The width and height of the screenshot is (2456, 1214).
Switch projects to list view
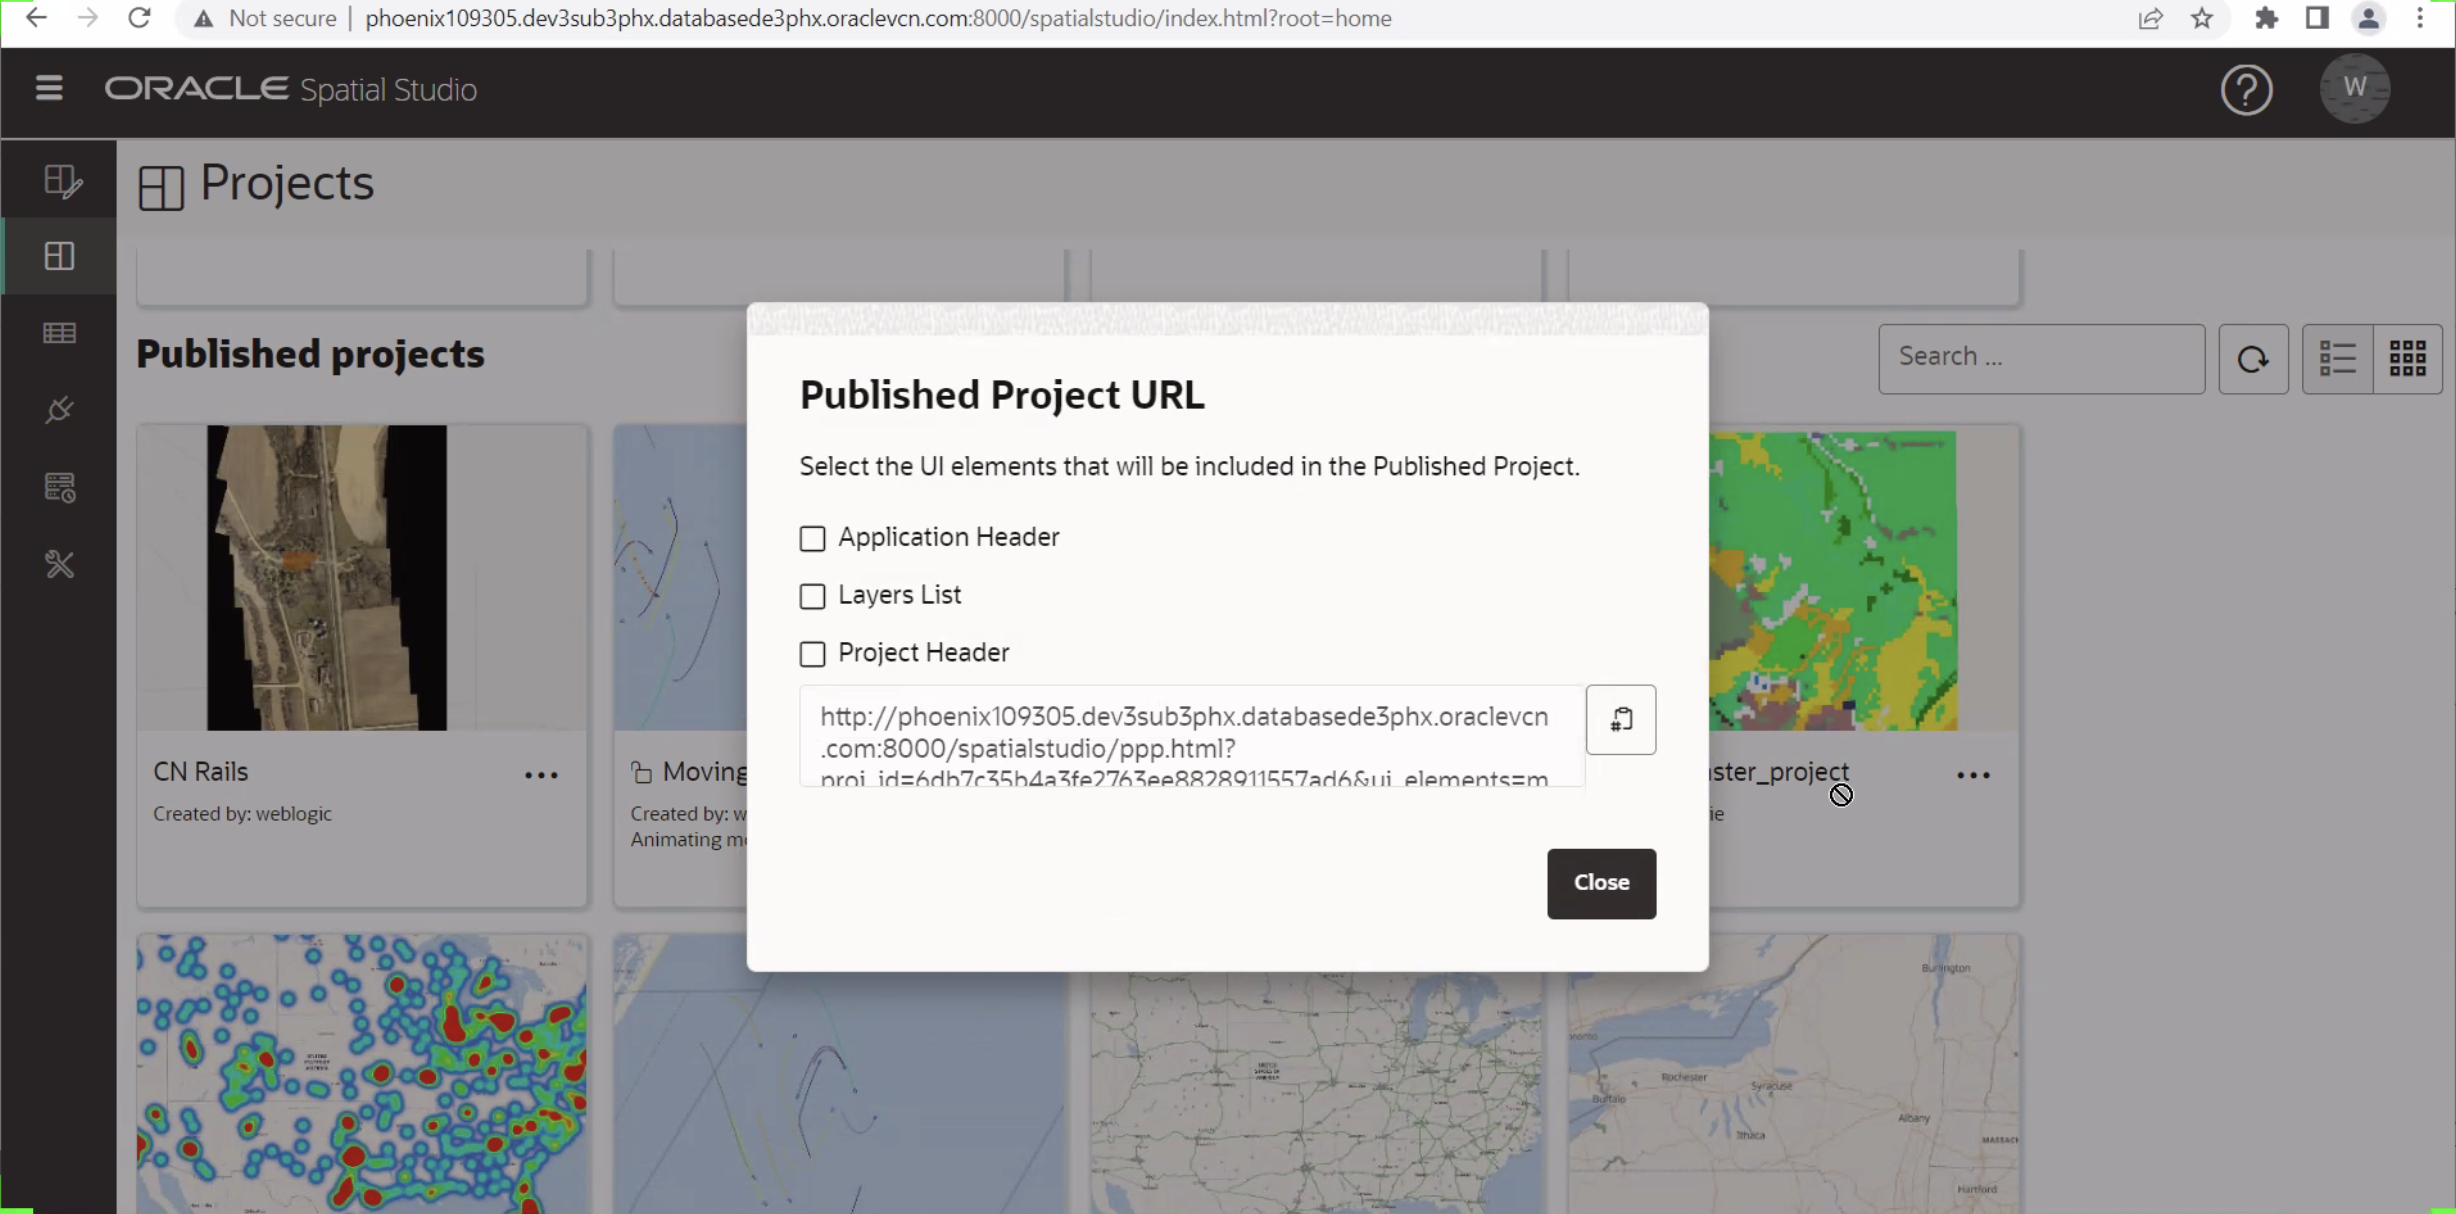point(2338,359)
